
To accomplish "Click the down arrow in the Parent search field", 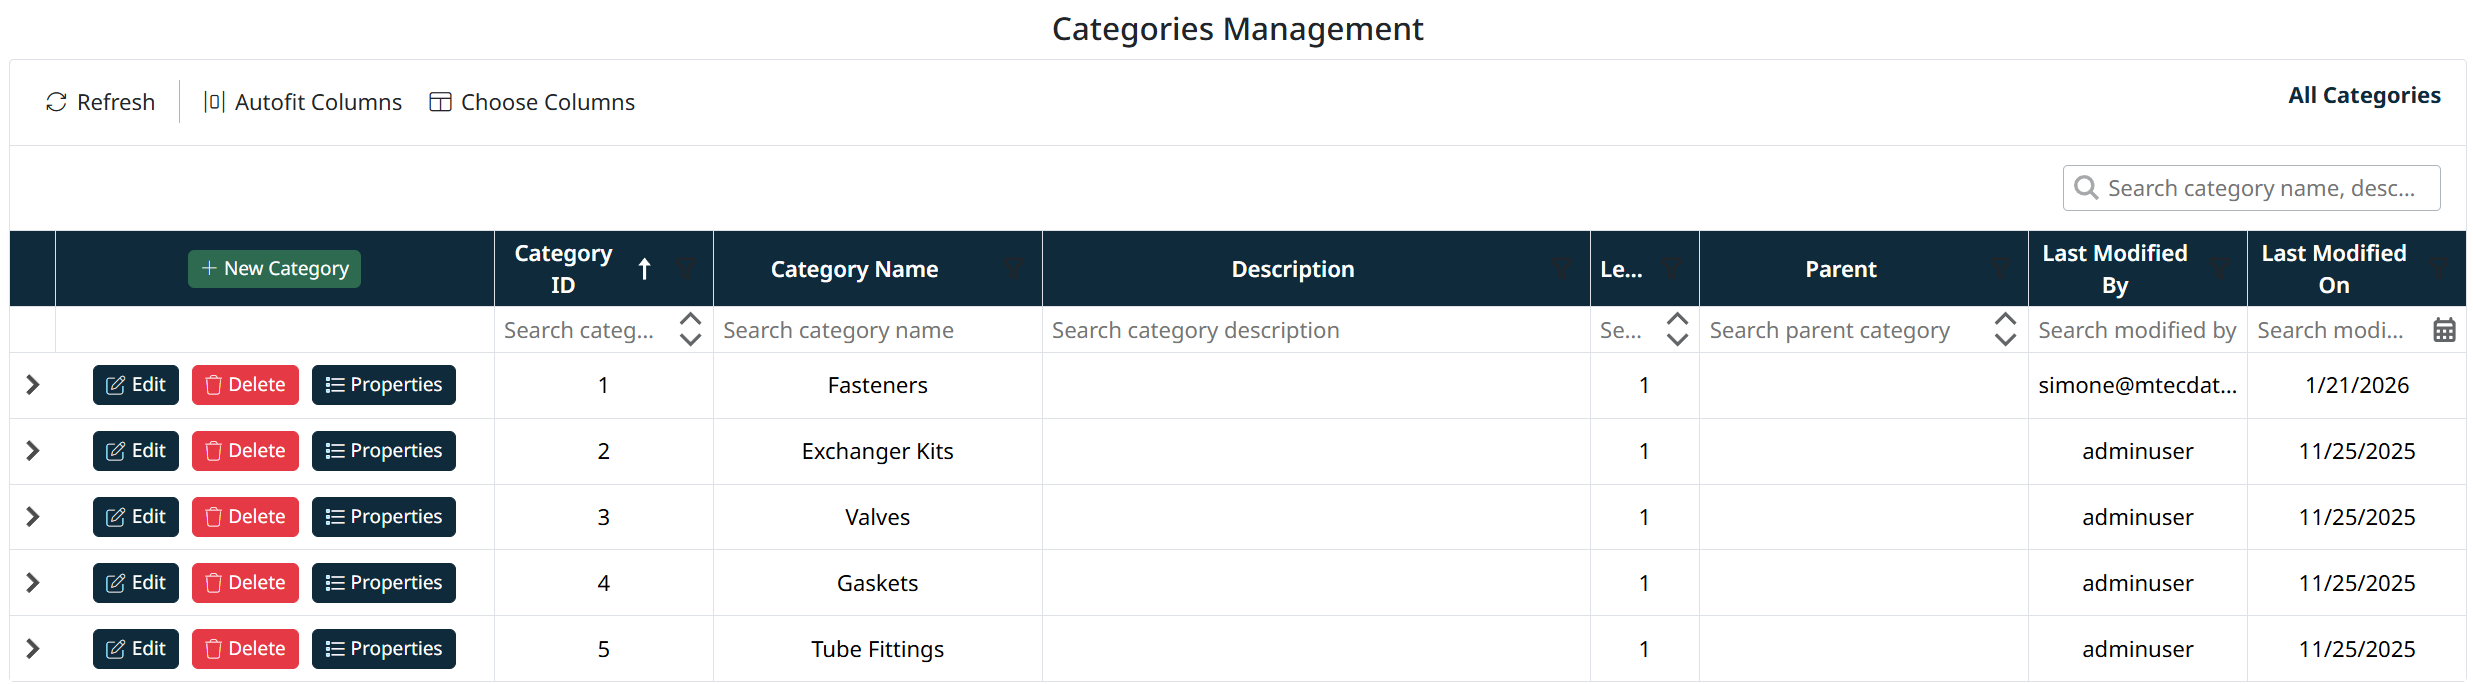I will [2005, 340].
